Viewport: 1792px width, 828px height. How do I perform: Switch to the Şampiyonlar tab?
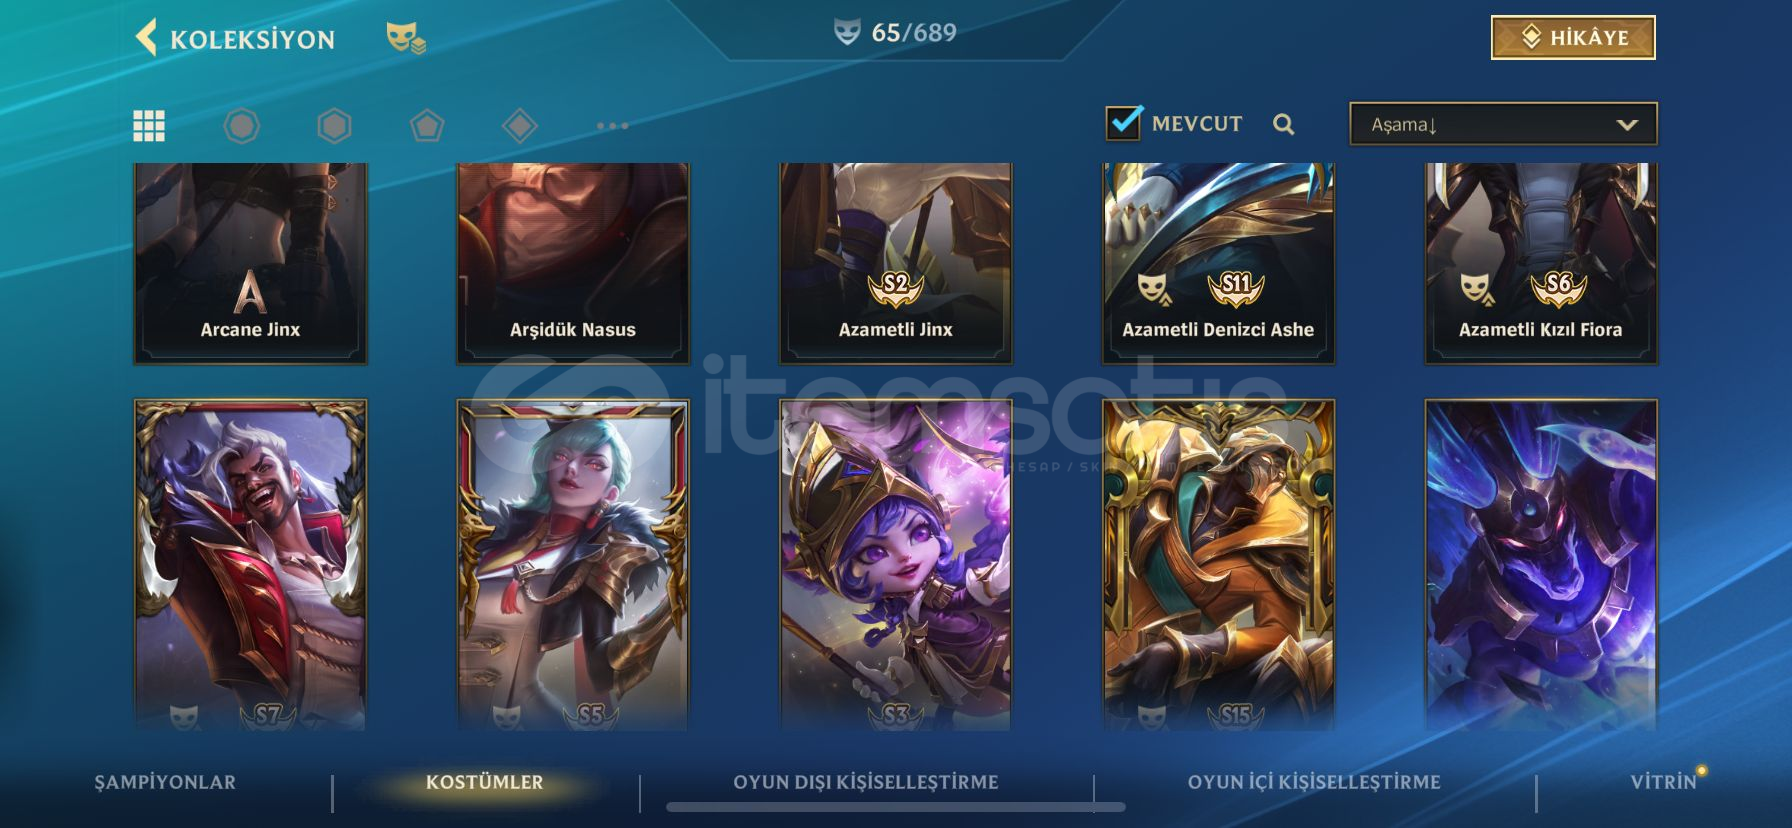click(165, 782)
